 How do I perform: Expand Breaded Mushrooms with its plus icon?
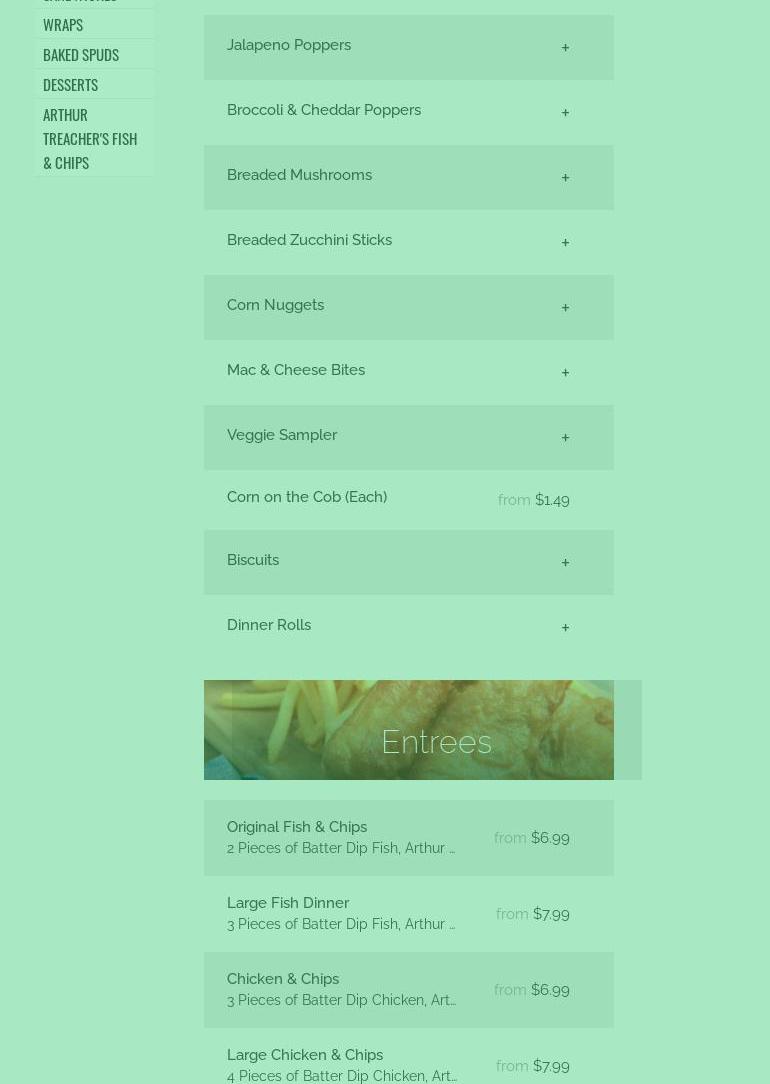[565, 178]
